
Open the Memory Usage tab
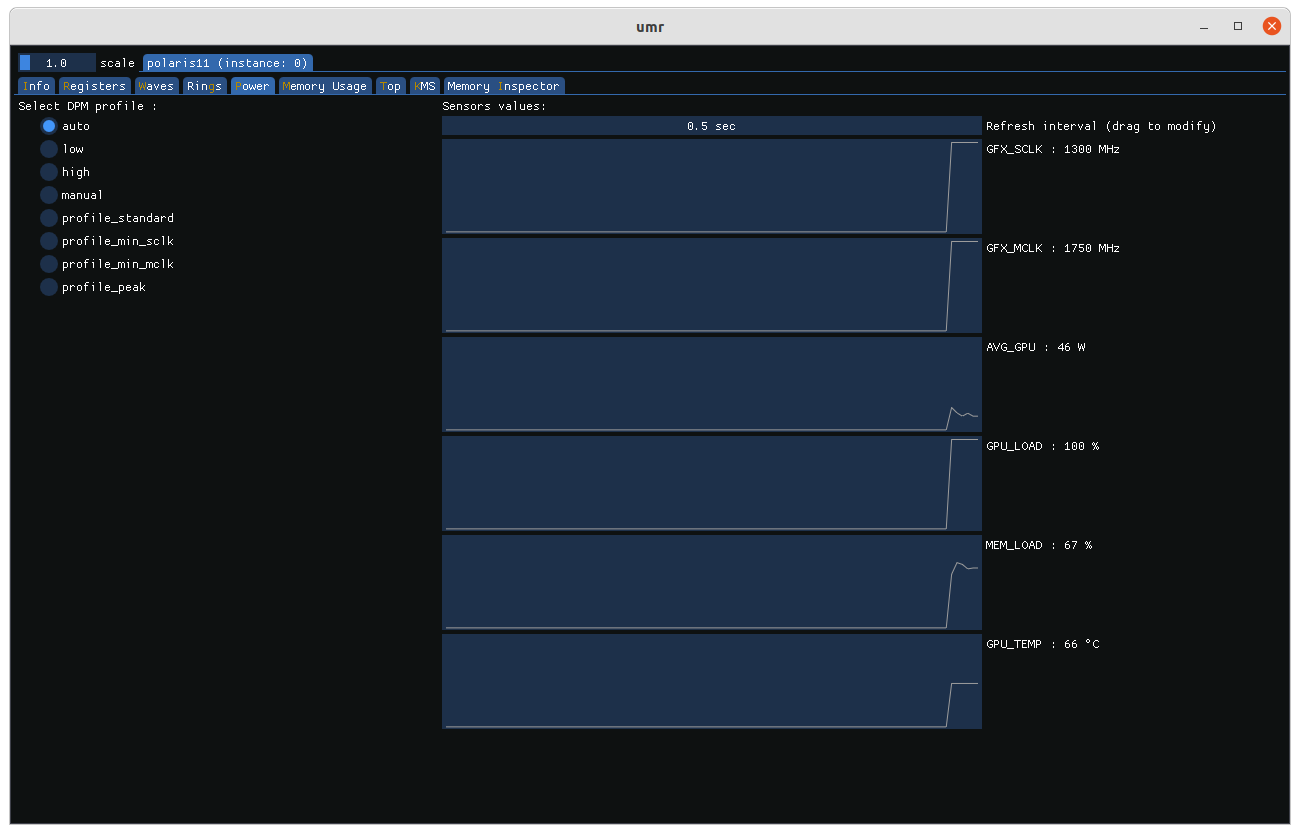[x=325, y=86]
